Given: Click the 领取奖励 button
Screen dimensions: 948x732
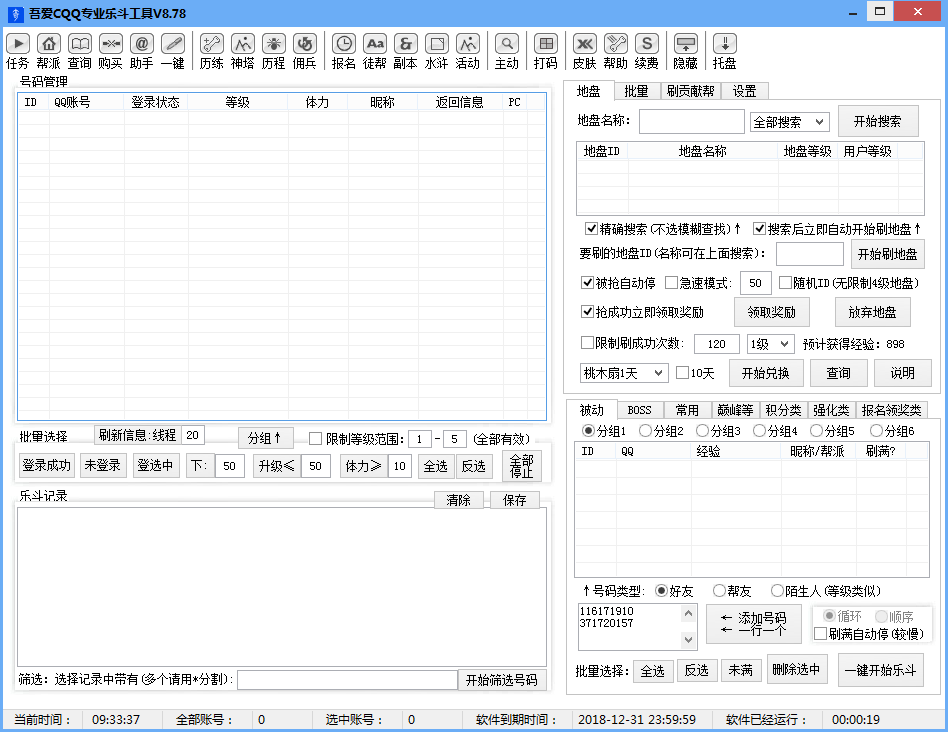Looking at the screenshot, I should click(x=771, y=312).
